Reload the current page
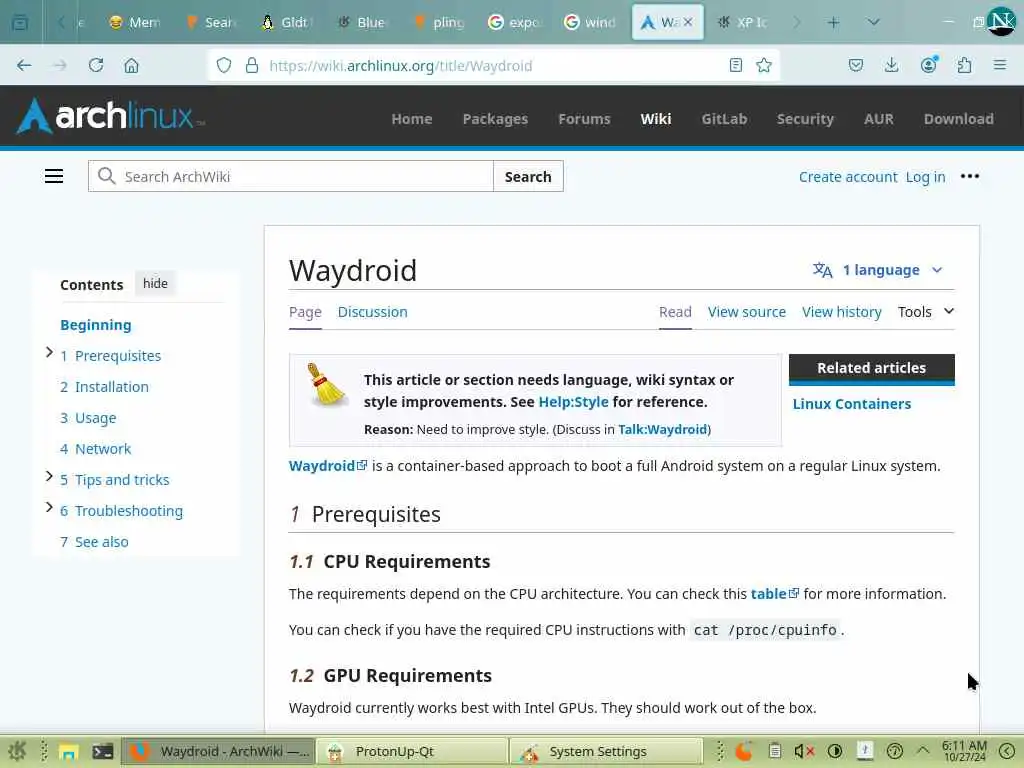The width and height of the screenshot is (1024, 768). point(96,65)
